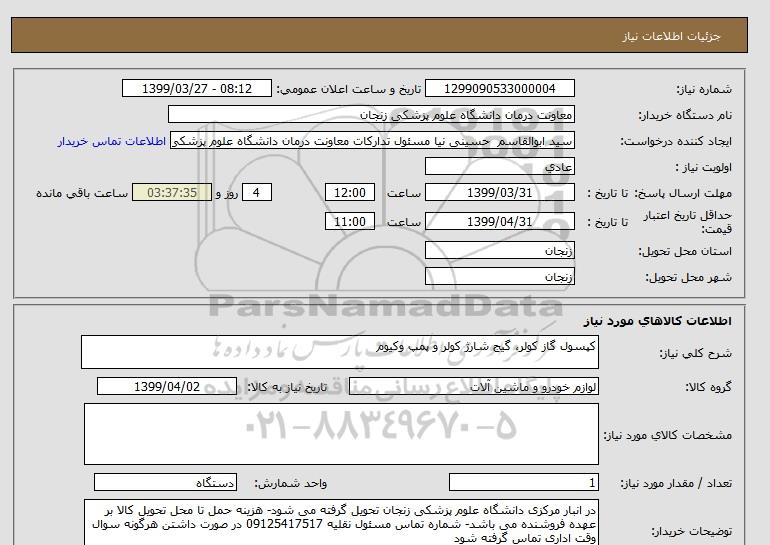Image resolution: width=770 pixels, height=545 pixels.
Task: Click remaining days field showing 4
Action: (x=257, y=192)
